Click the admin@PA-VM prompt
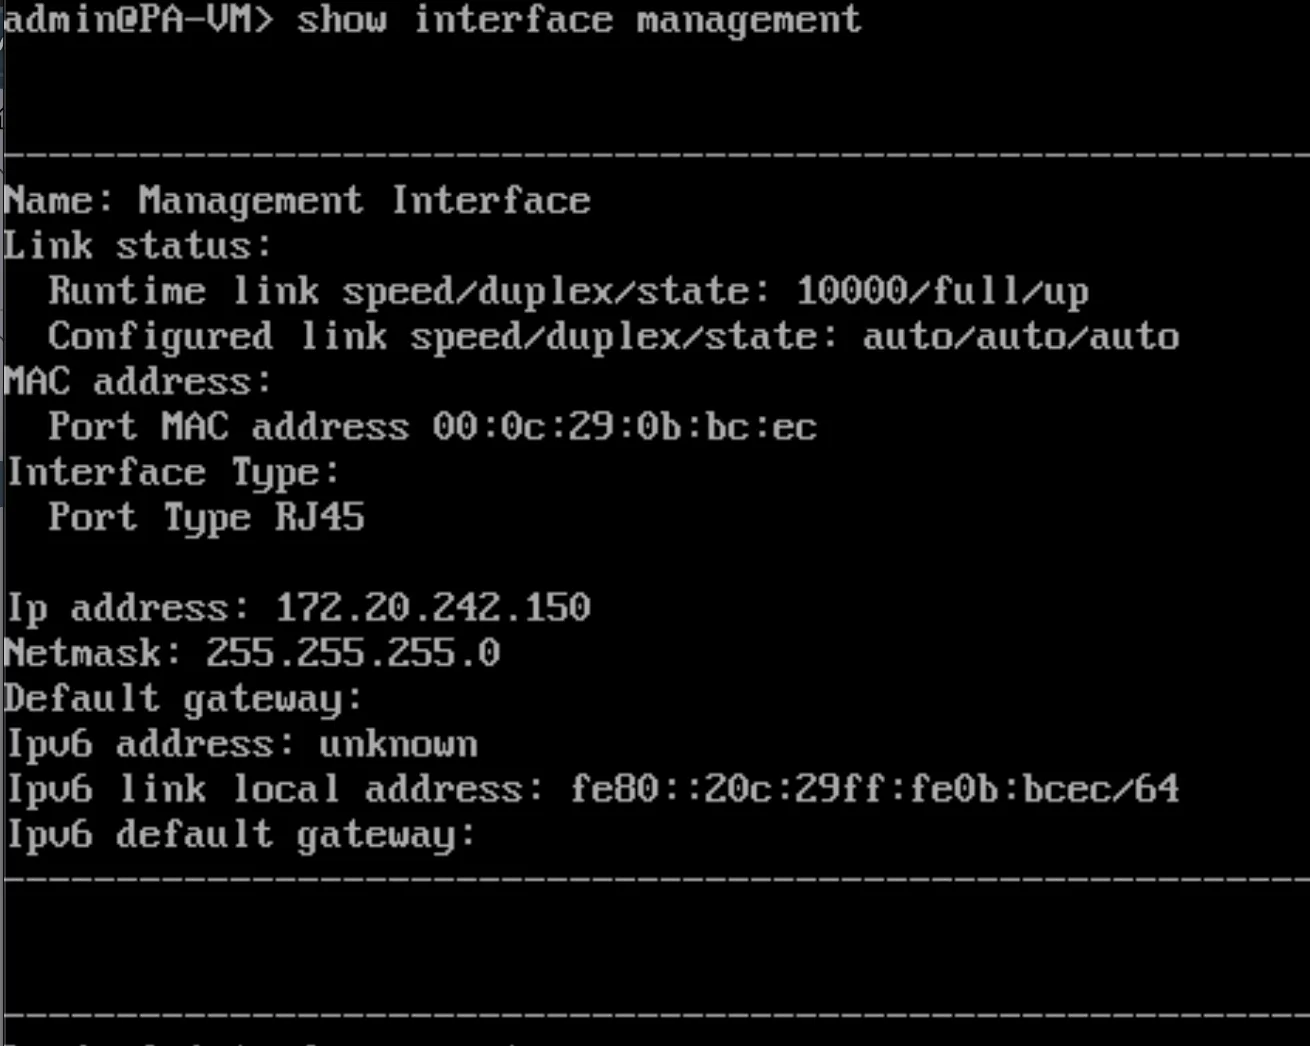Image resolution: width=1310 pixels, height=1046 pixels. (x=138, y=20)
